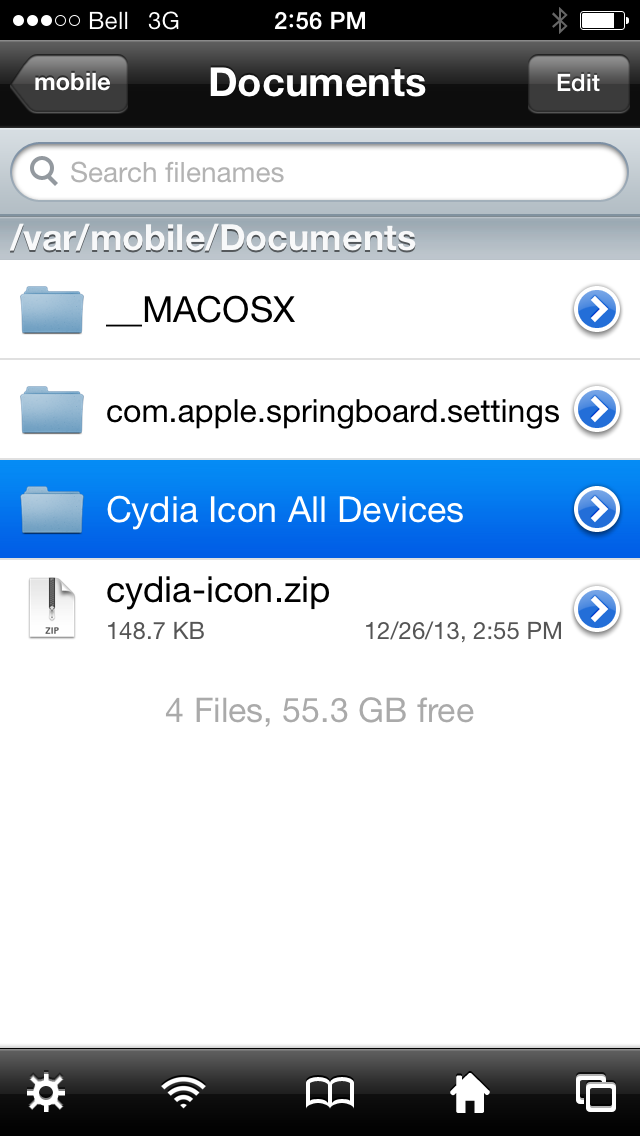This screenshot has height=1136, width=640.
Task: Show details for __MACOSX folder
Action: pos(597,309)
